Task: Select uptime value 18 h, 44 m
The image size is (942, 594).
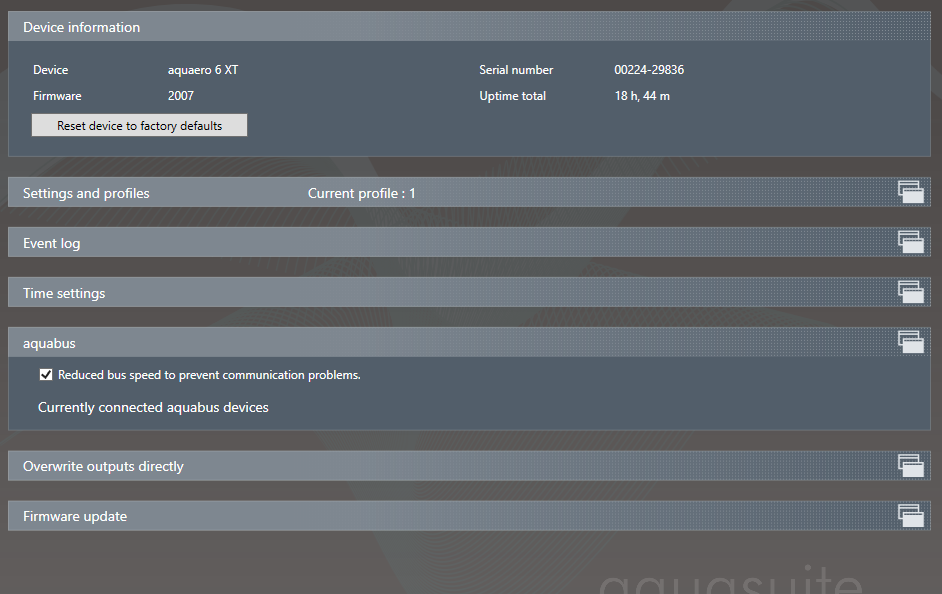Action: 642,95
